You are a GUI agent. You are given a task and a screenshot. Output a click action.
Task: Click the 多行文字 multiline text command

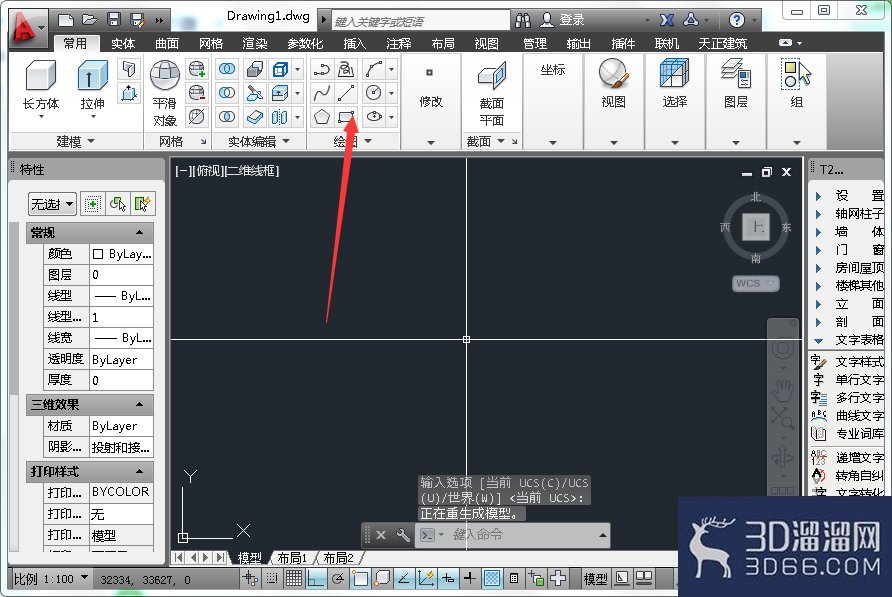pyautogui.click(x=848, y=397)
